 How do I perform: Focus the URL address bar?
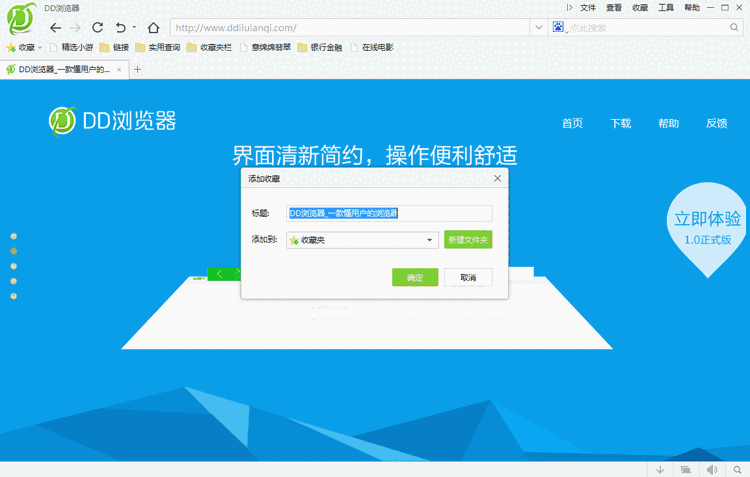pyautogui.click(x=350, y=28)
